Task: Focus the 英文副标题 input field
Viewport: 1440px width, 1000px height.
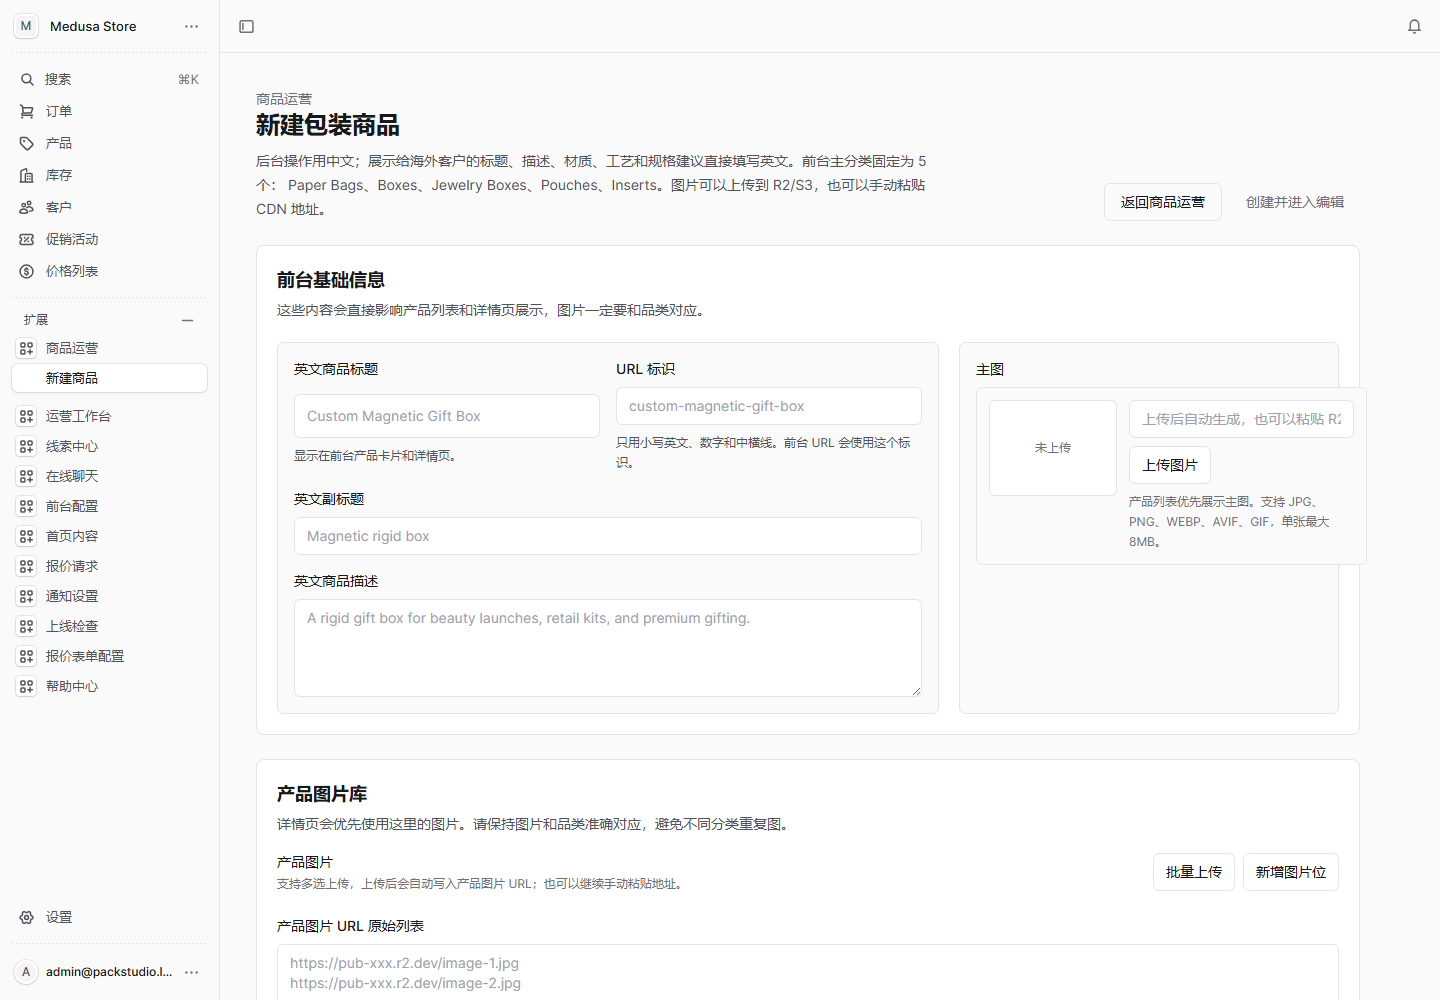Action: (608, 536)
